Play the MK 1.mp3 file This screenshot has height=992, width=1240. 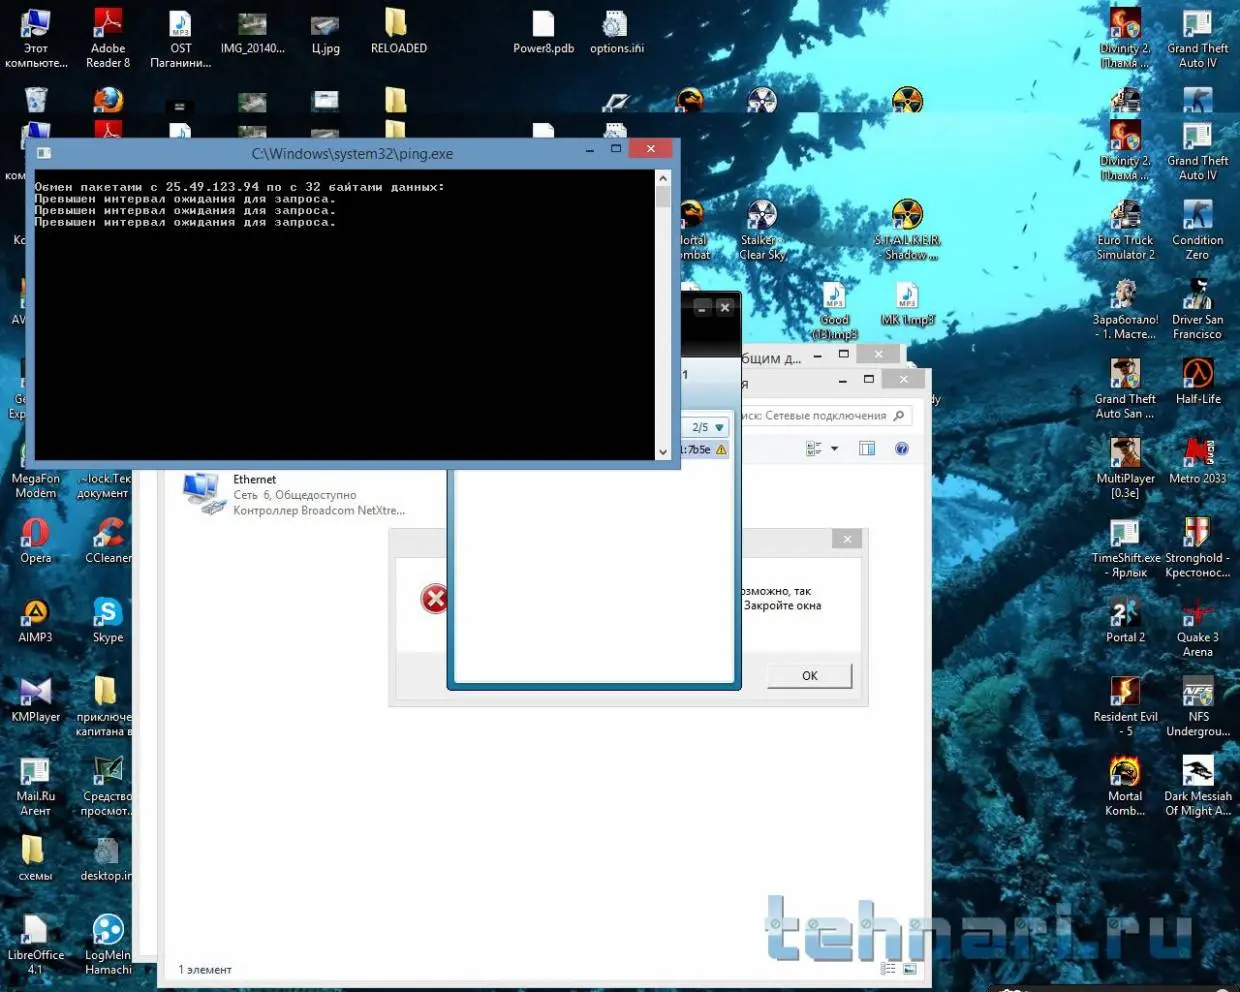906,305
